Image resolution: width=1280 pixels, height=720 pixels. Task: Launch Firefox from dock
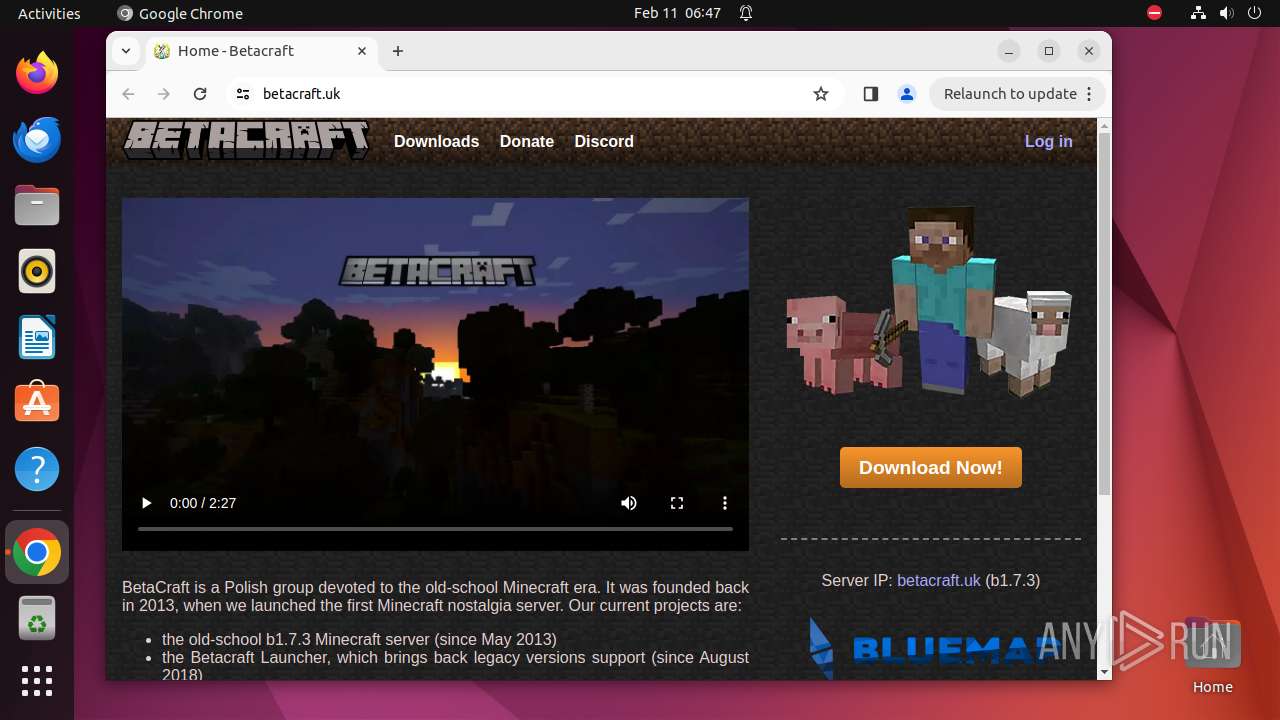pyautogui.click(x=37, y=73)
